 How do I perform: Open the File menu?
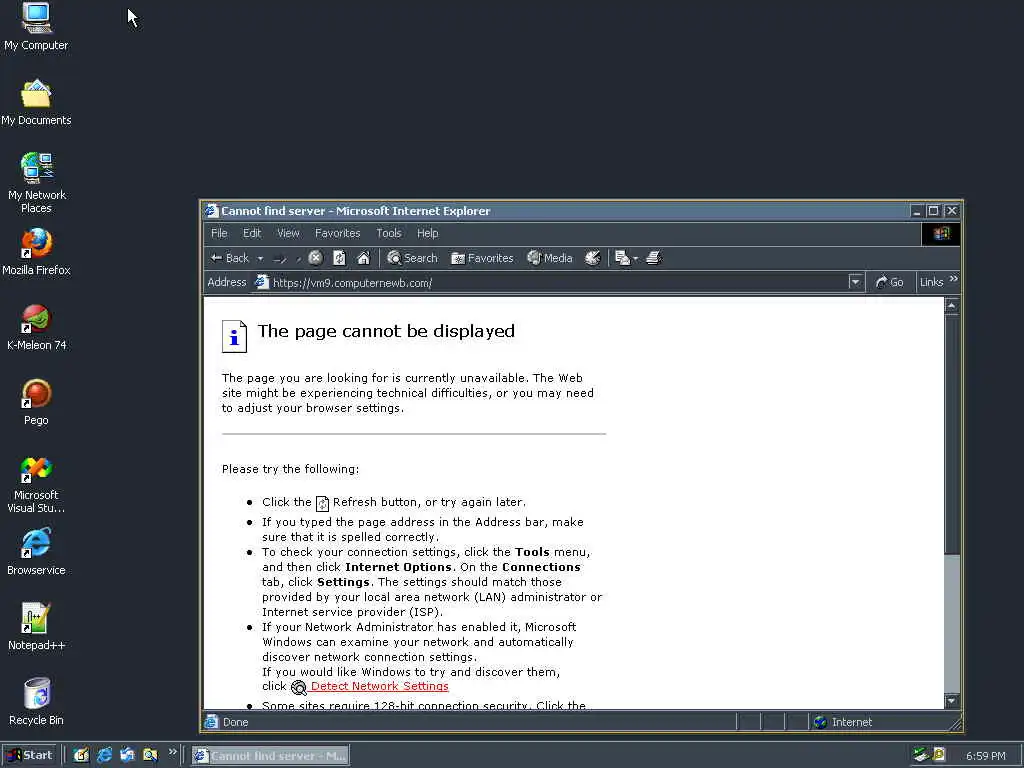click(x=219, y=233)
